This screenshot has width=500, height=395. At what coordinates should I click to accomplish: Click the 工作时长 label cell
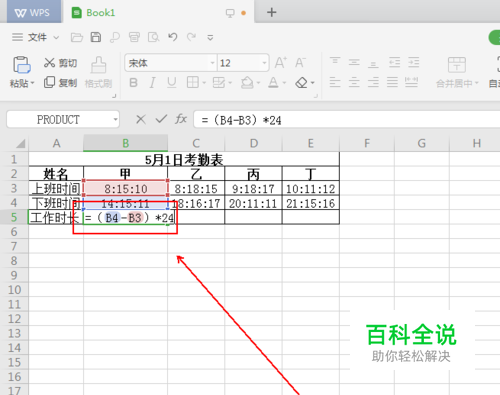(x=56, y=217)
